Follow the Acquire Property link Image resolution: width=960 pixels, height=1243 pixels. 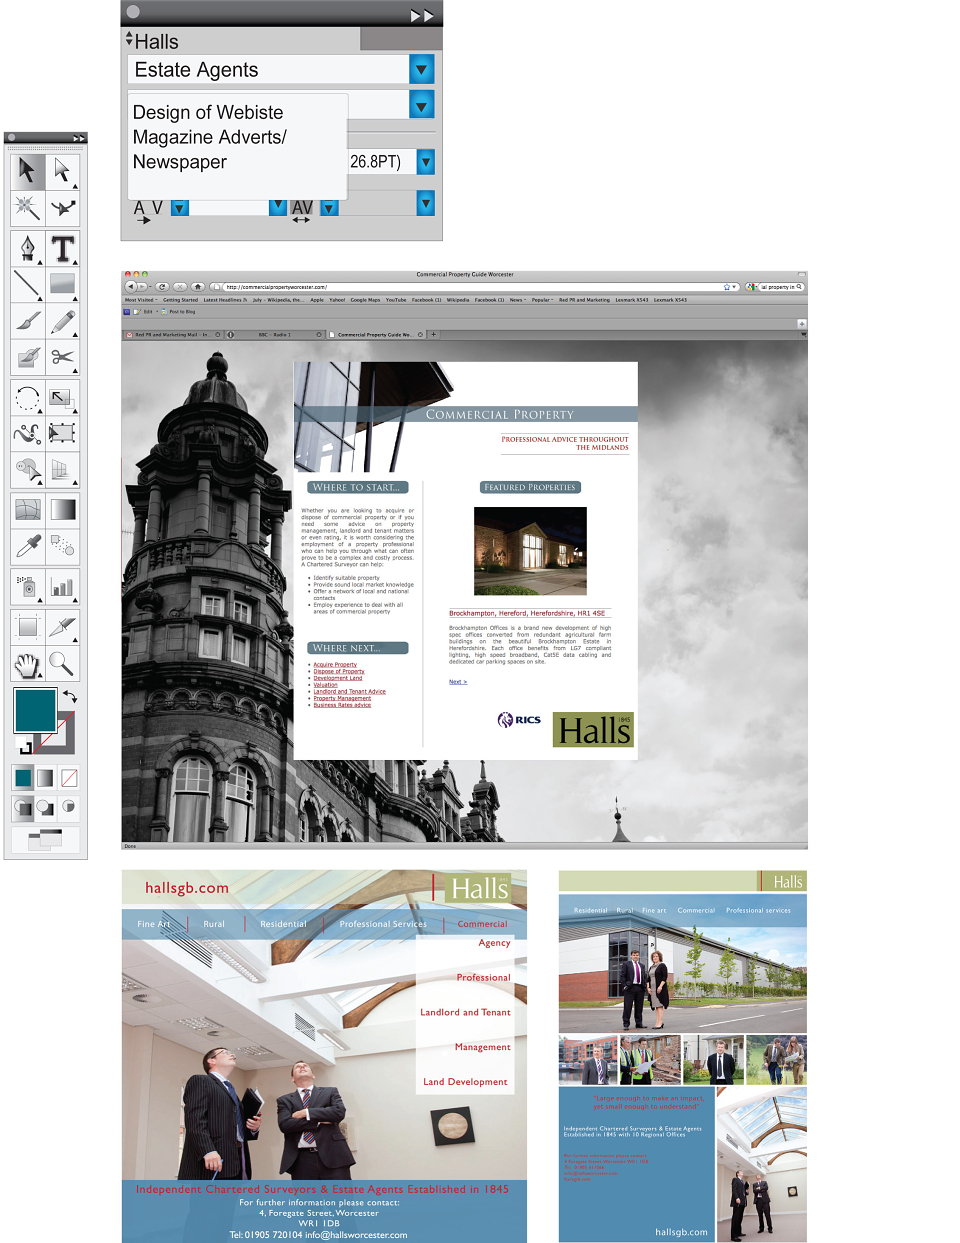click(335, 665)
